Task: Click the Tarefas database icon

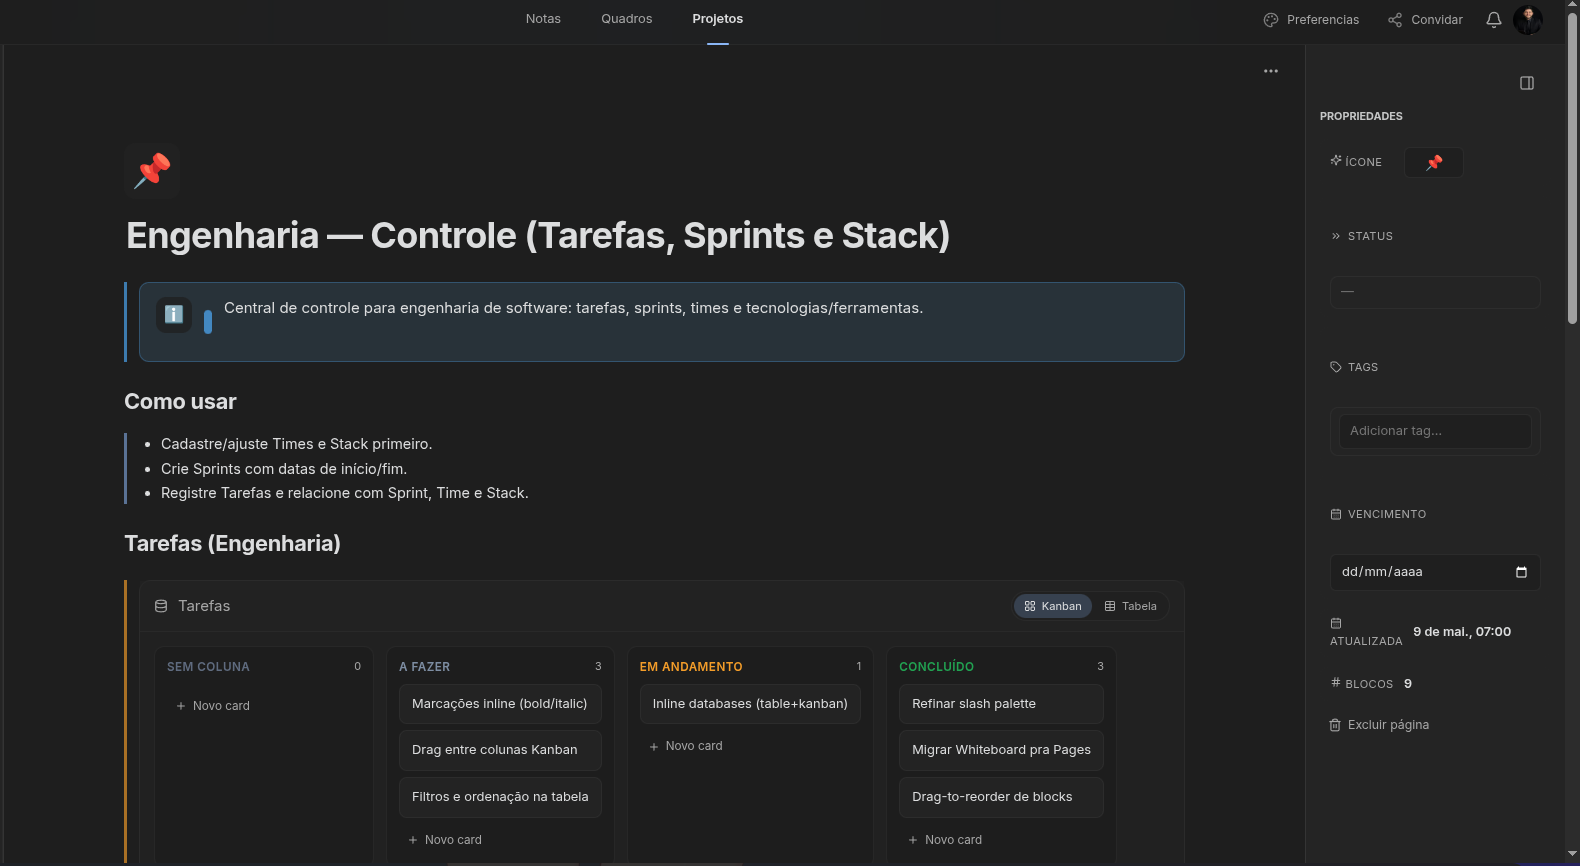Action: click(161, 606)
